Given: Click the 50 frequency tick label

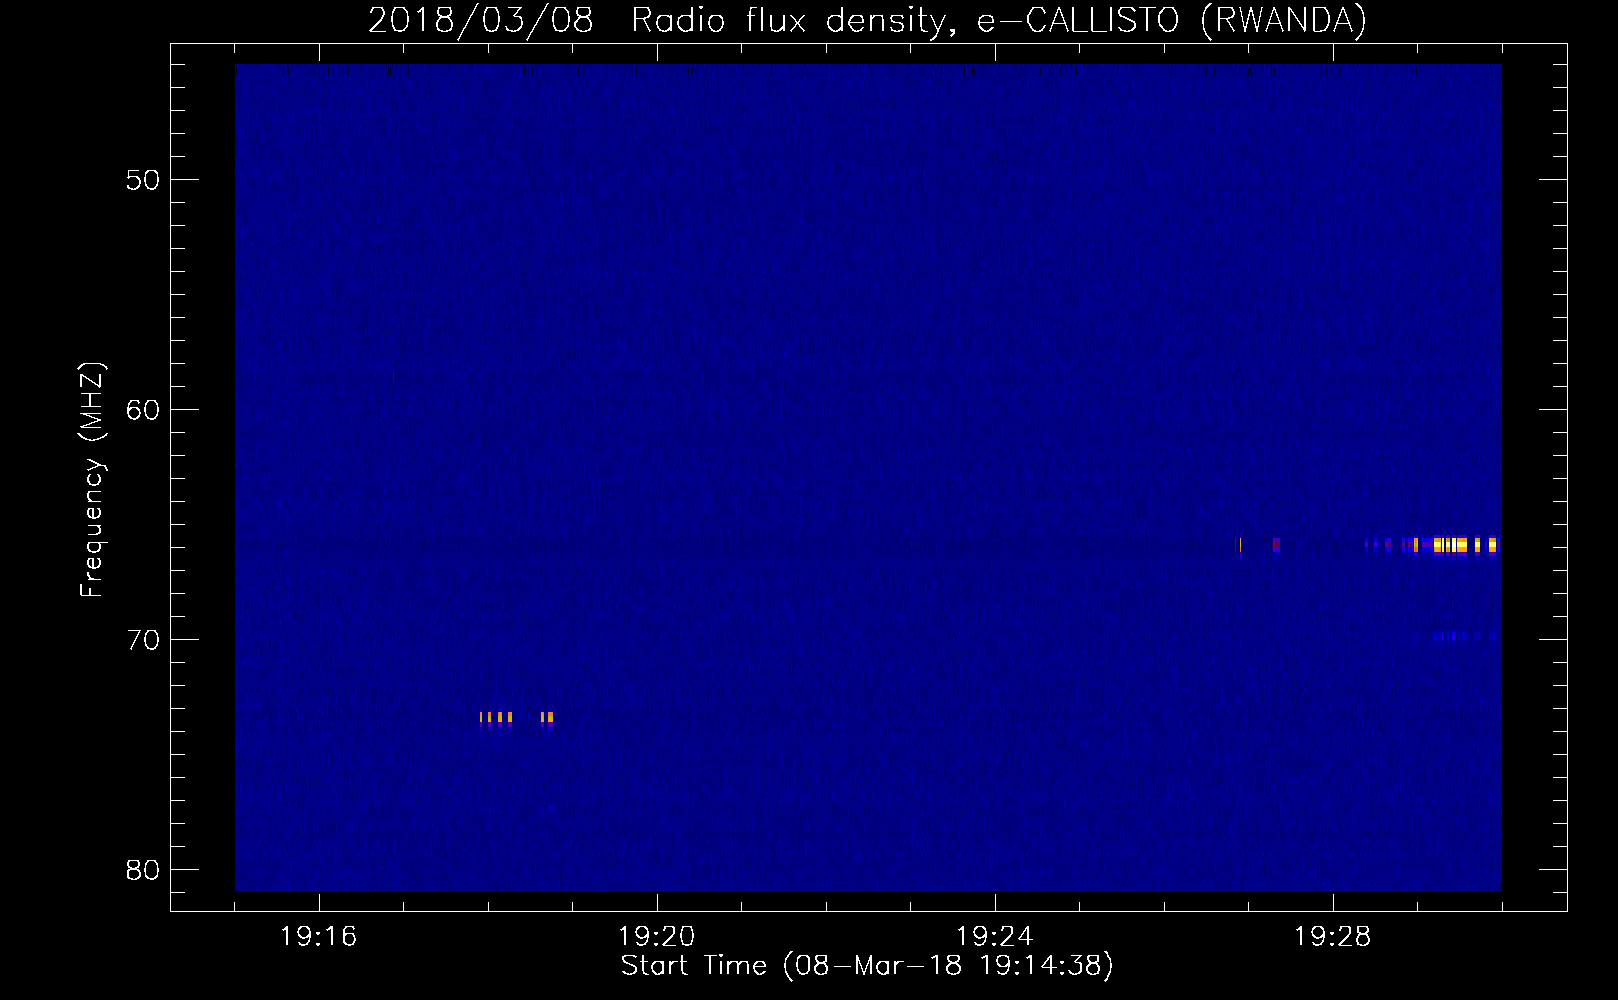Looking at the screenshot, I should (144, 181).
